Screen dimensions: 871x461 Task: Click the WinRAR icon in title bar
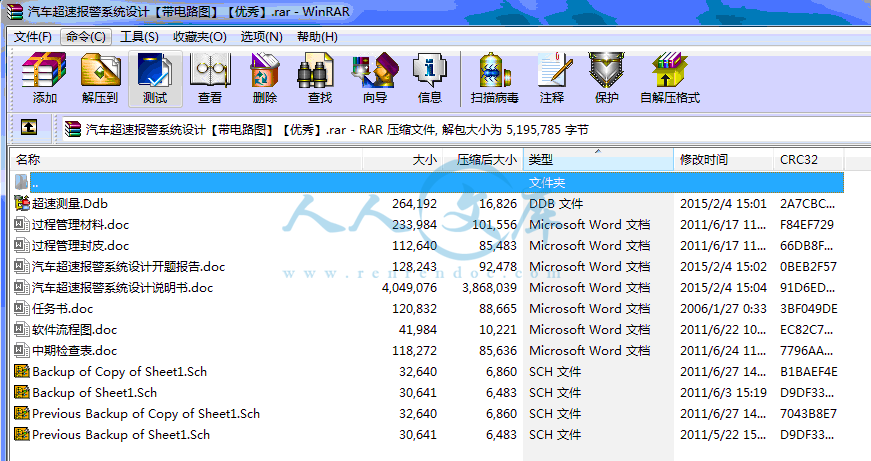(14, 11)
